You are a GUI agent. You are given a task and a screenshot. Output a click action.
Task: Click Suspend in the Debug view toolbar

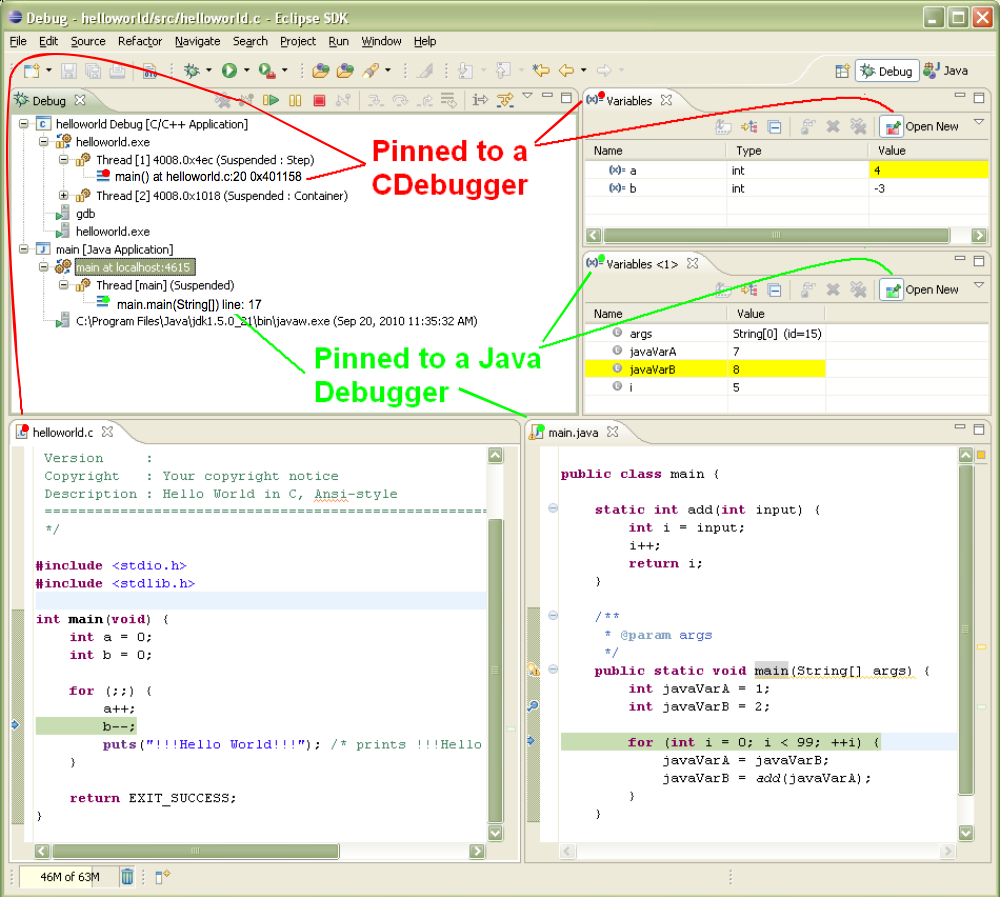[295, 100]
